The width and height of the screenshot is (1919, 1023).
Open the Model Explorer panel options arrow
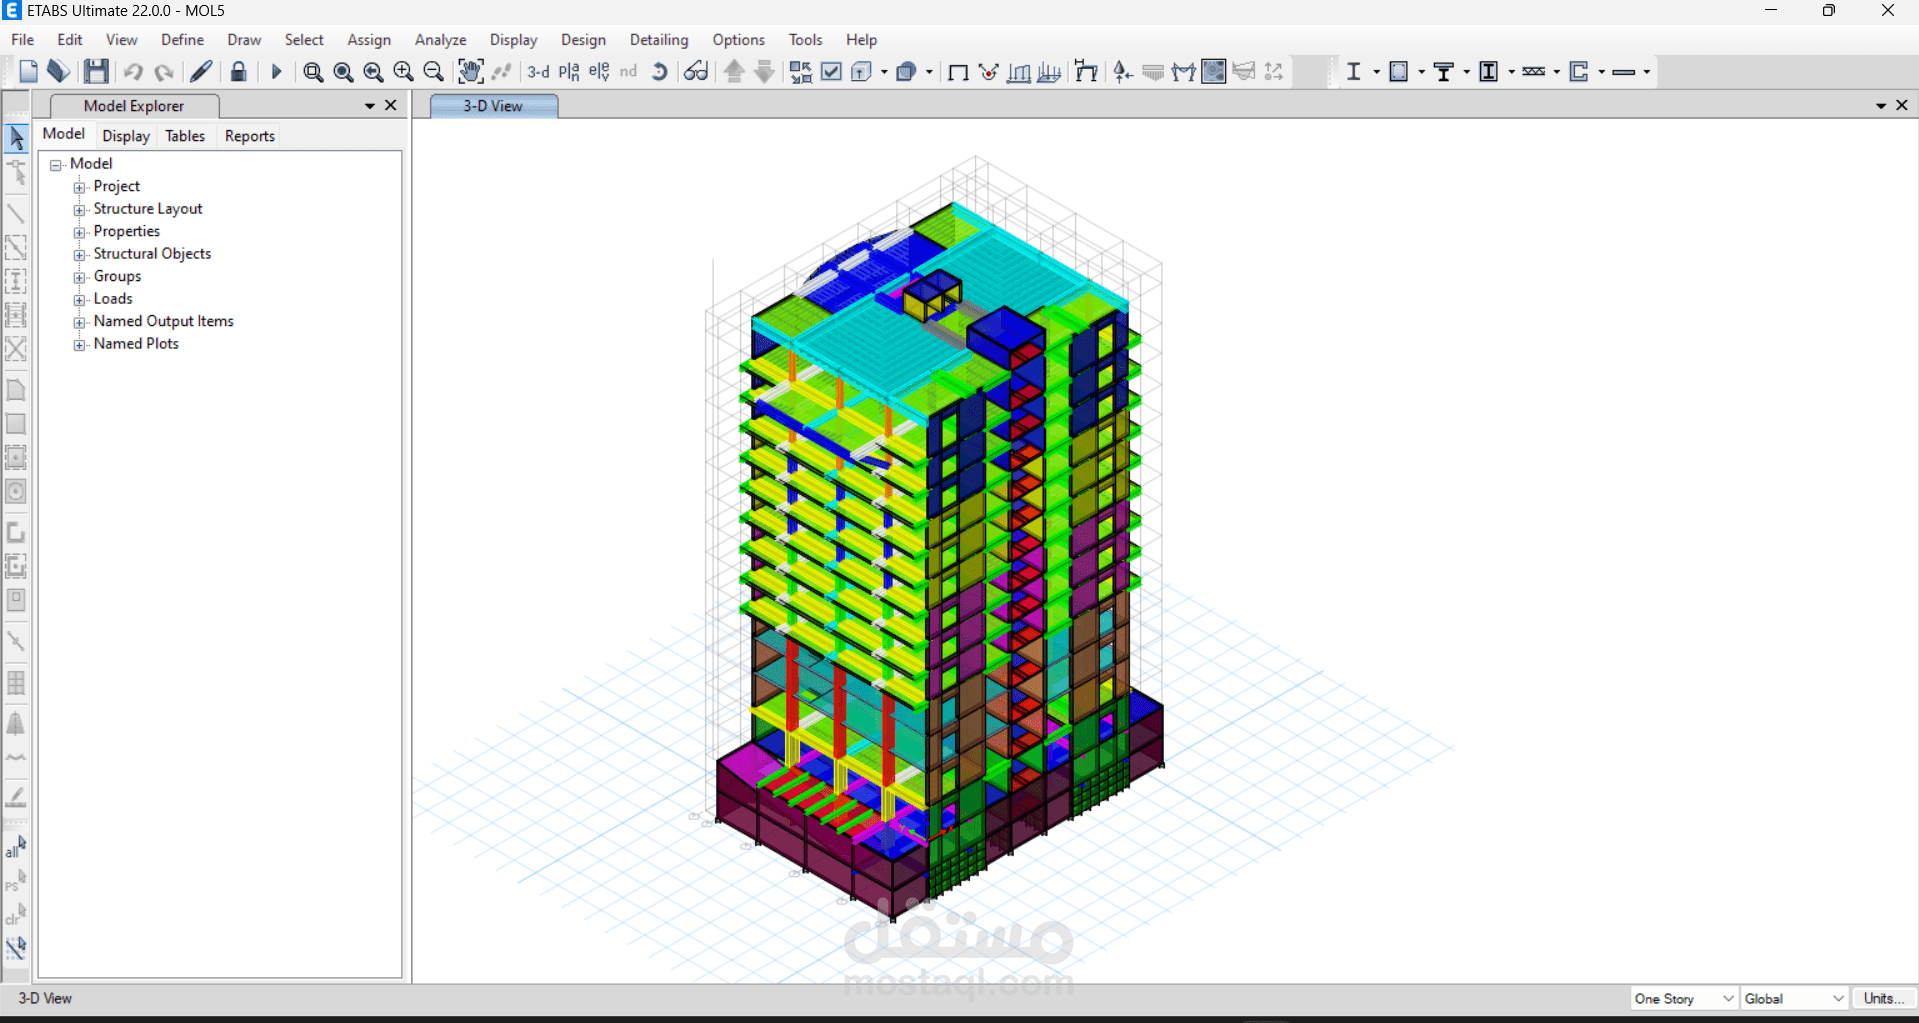coord(370,106)
